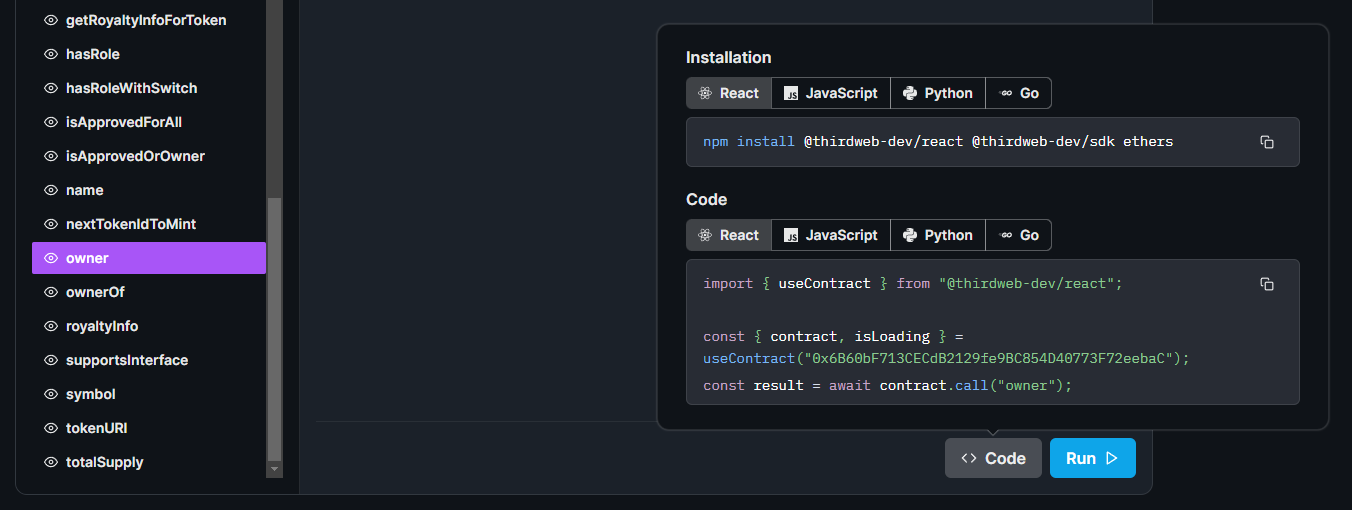The image size is (1352, 510).
Task: Click the eye icon next to symbol
Action: click(x=51, y=394)
